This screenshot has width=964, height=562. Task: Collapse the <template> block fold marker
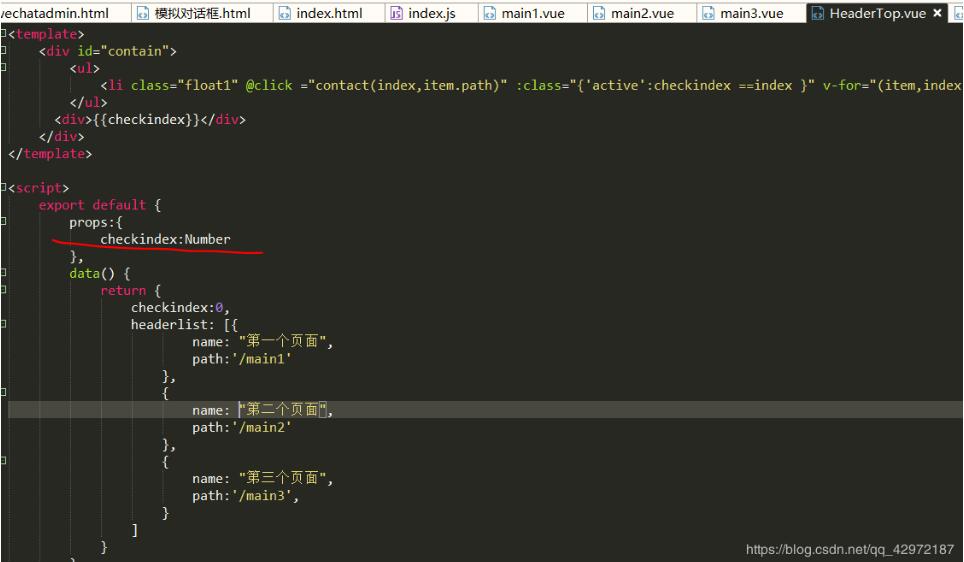[x=3, y=33]
